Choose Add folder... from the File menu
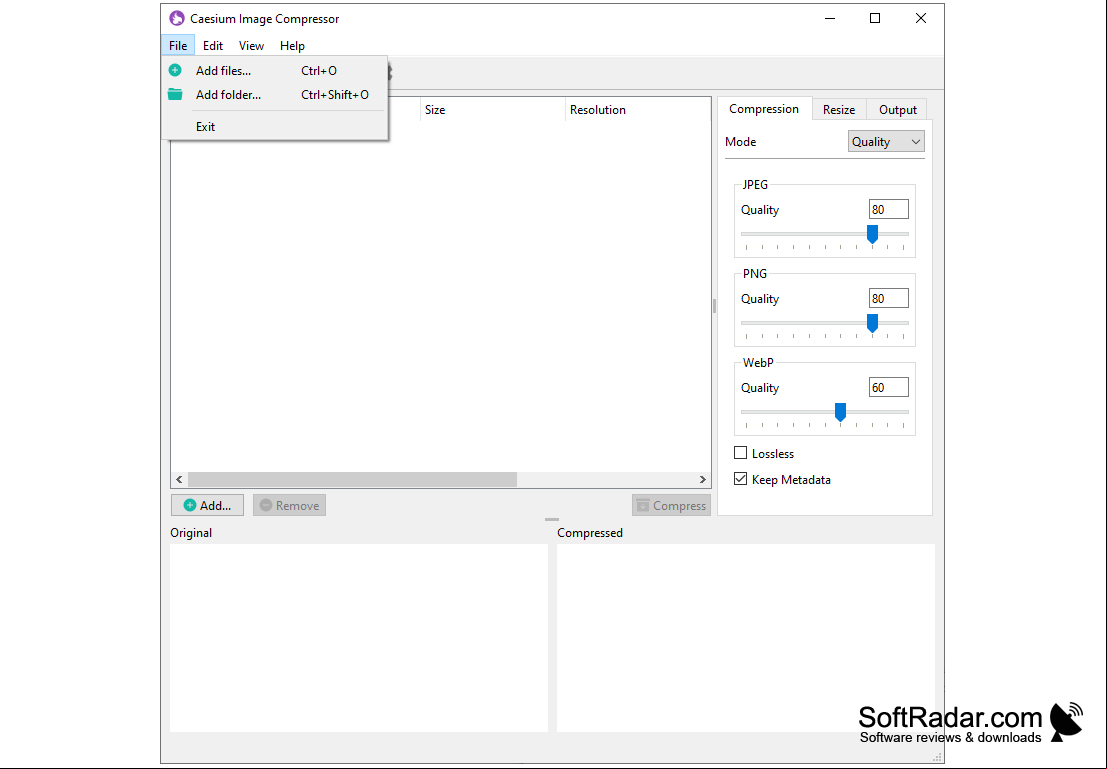1107x769 pixels. [275, 95]
